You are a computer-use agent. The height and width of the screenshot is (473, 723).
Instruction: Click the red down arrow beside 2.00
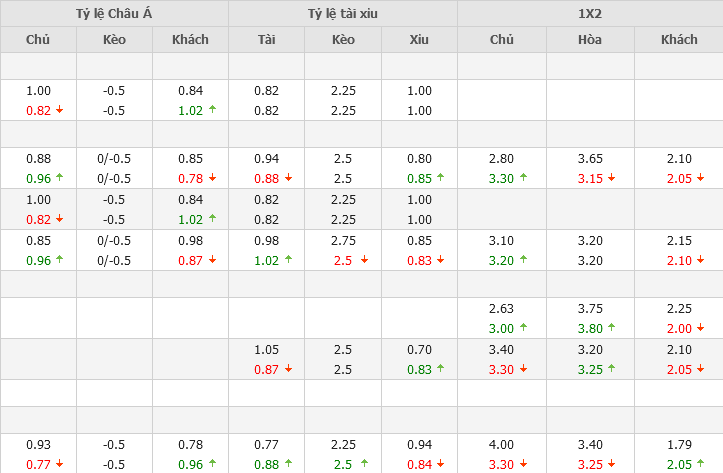coord(699,326)
